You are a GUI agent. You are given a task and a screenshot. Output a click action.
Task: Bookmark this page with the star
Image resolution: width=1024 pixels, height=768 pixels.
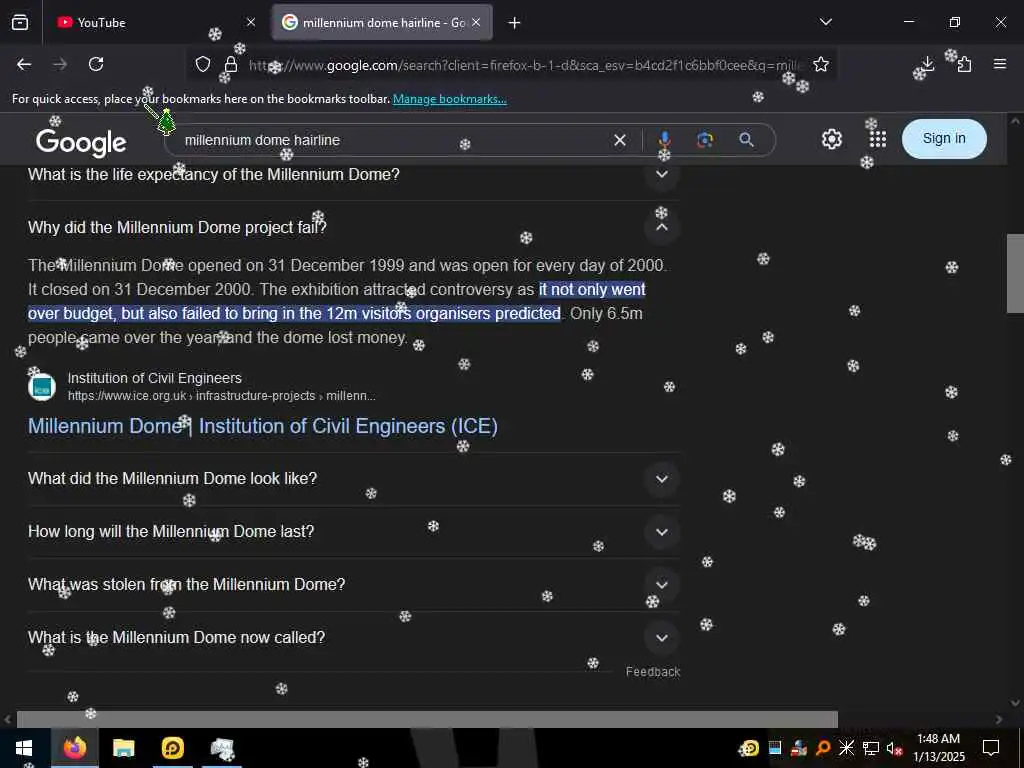tap(821, 65)
